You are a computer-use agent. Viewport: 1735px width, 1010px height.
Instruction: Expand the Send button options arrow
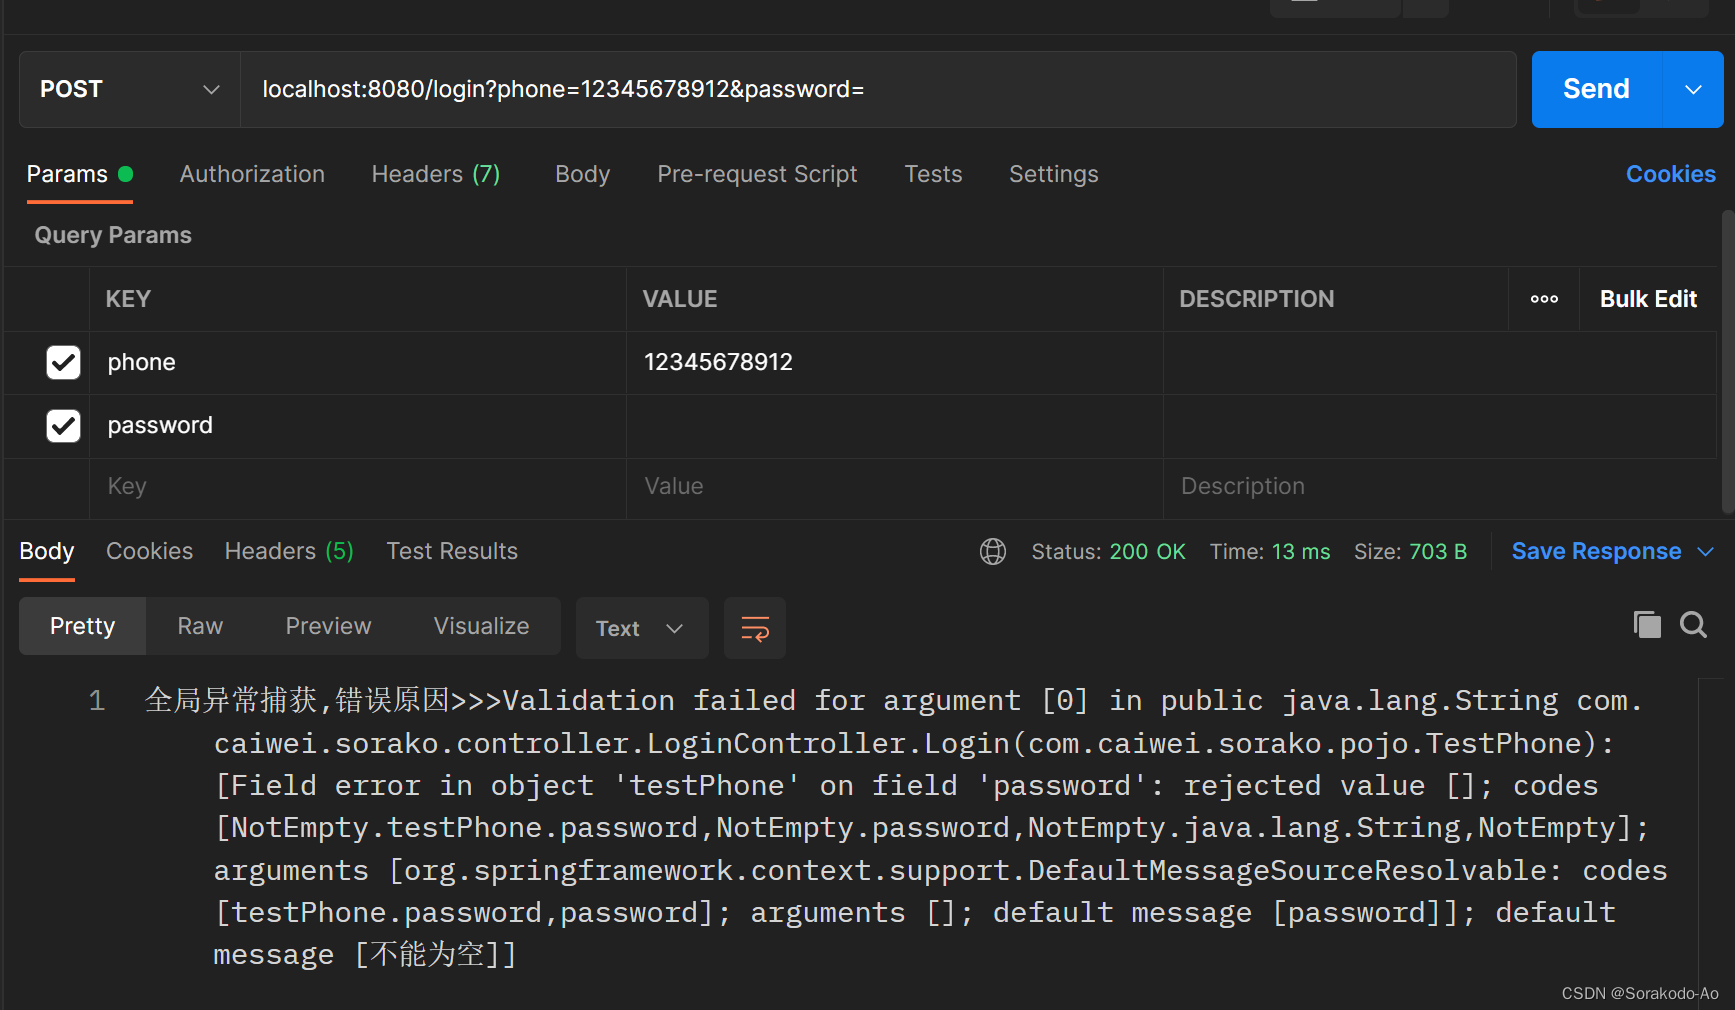coord(1691,89)
